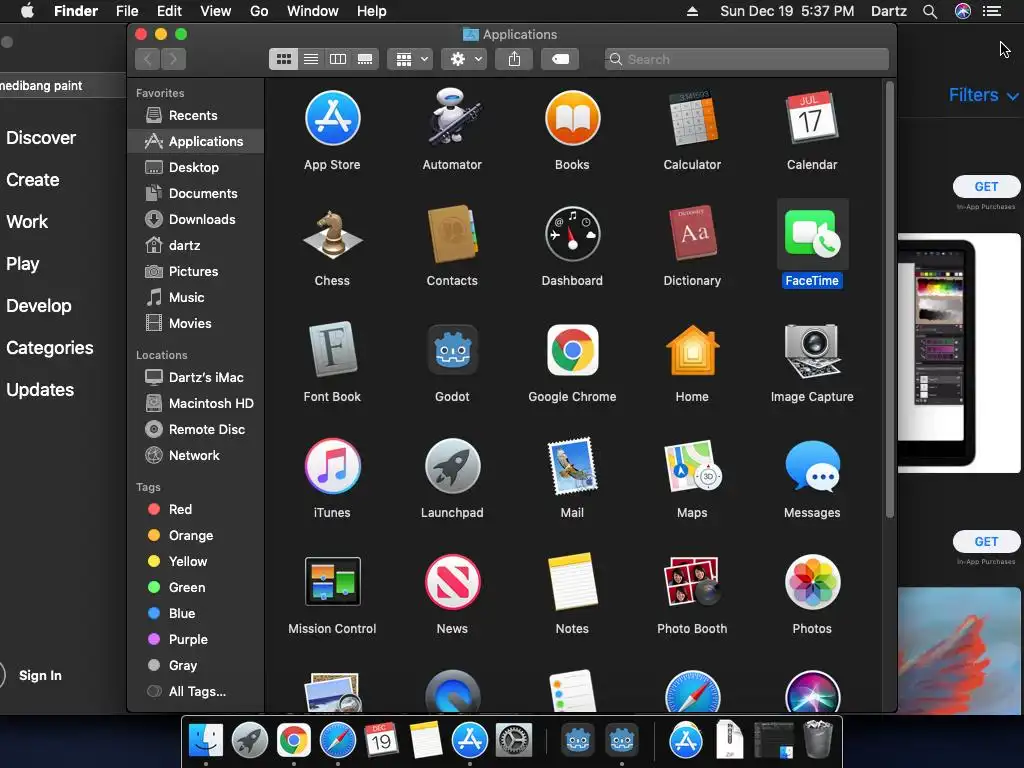Select the Books app icon
Viewport: 1024px width, 768px height.
572,118
